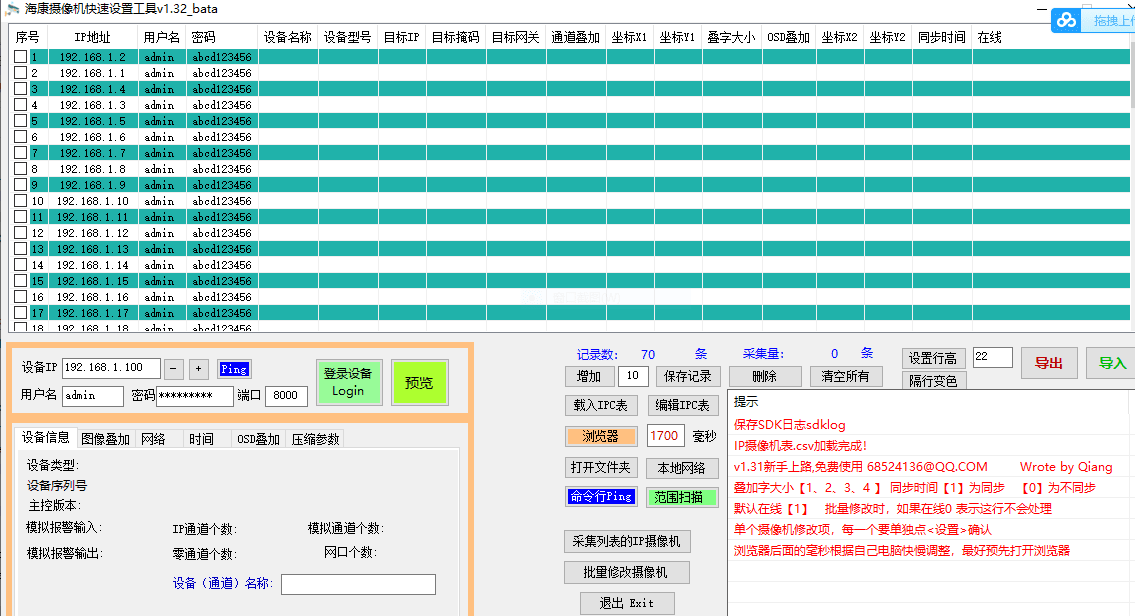1135x616 pixels.
Task: Click the 同步时间 column header
Action: pos(942,37)
